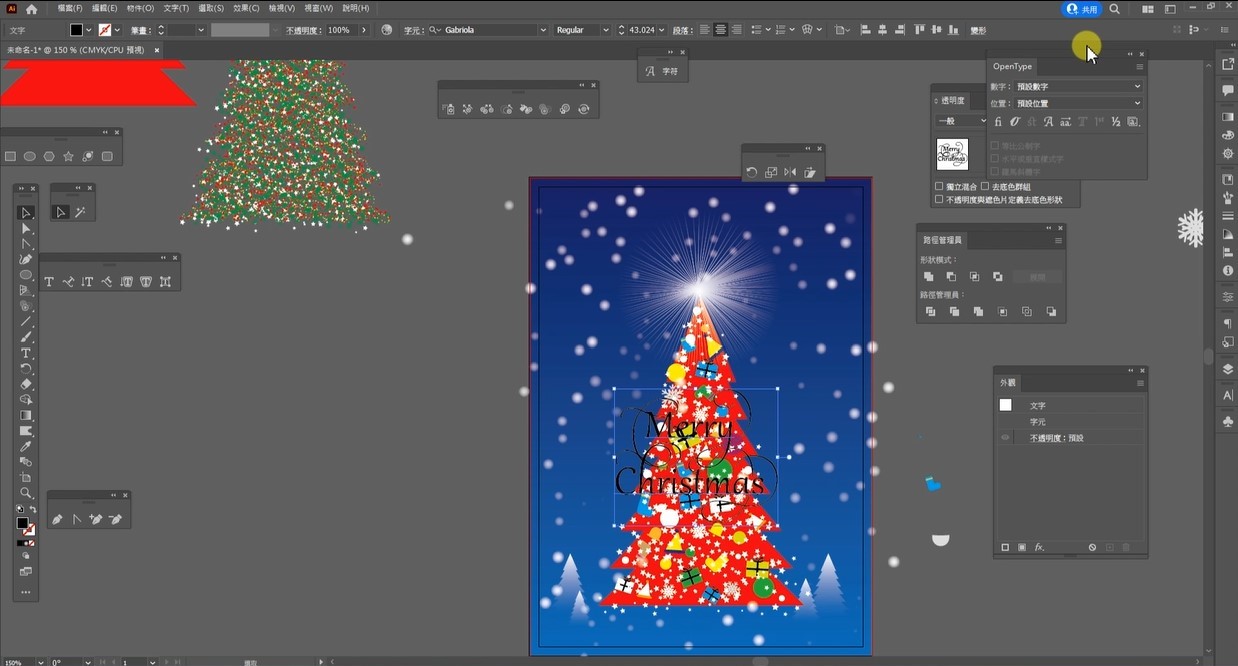Viewport: 1238px width, 666px height.
Task: Enable the 獨立混合 checkbox
Action: point(939,187)
